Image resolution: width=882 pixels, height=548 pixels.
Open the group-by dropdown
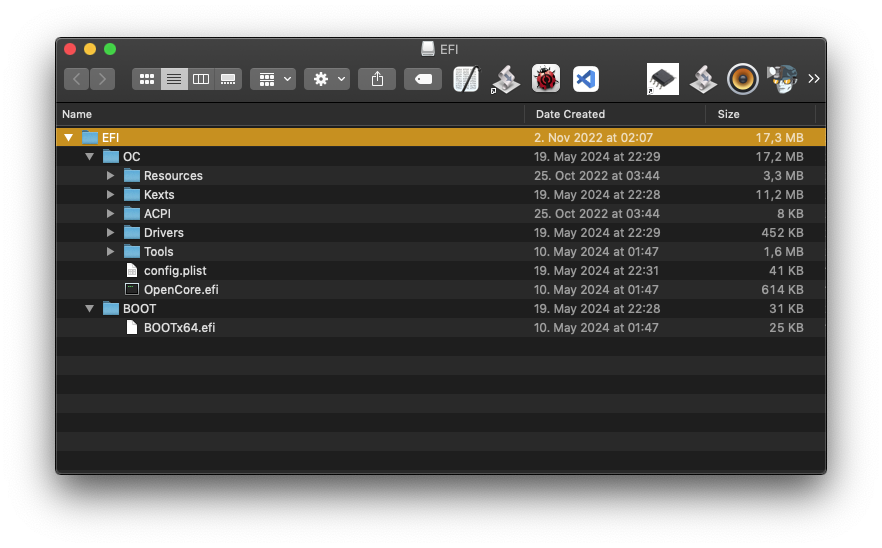coord(273,79)
